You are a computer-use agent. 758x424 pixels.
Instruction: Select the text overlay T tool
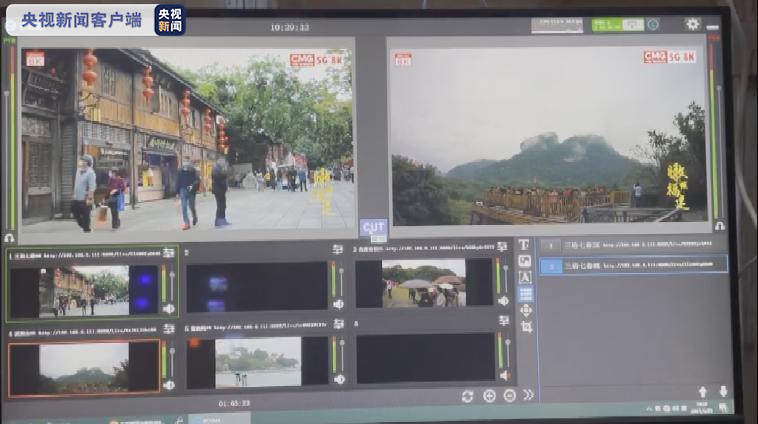(x=524, y=245)
